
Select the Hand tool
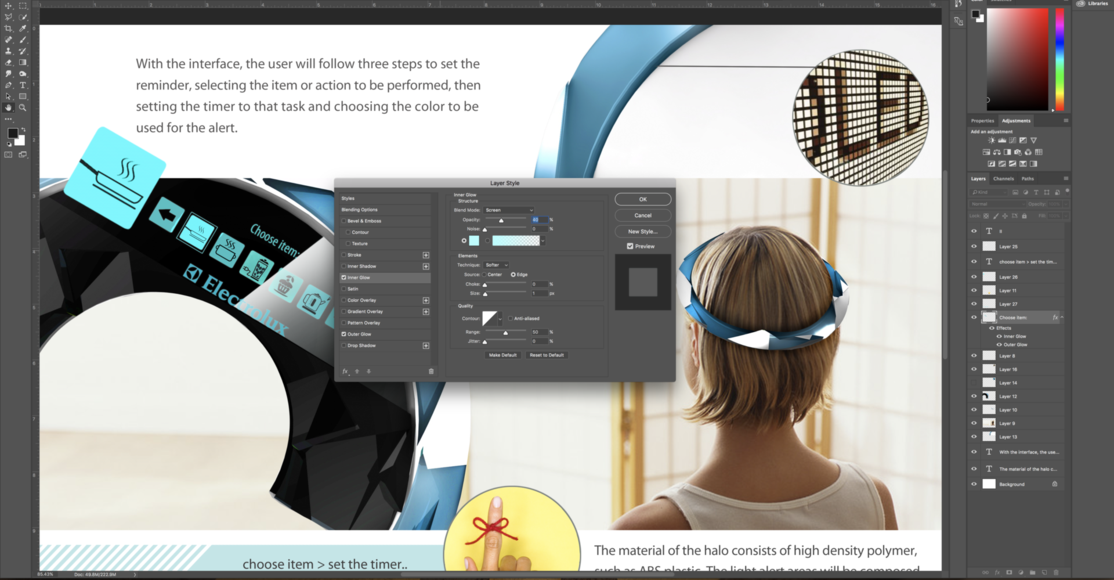(x=9, y=107)
